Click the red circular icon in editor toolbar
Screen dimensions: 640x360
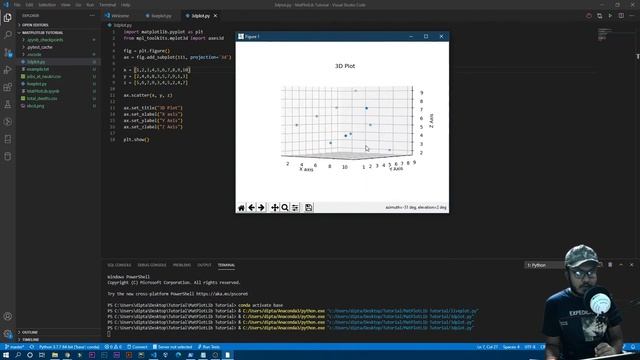[589, 16]
